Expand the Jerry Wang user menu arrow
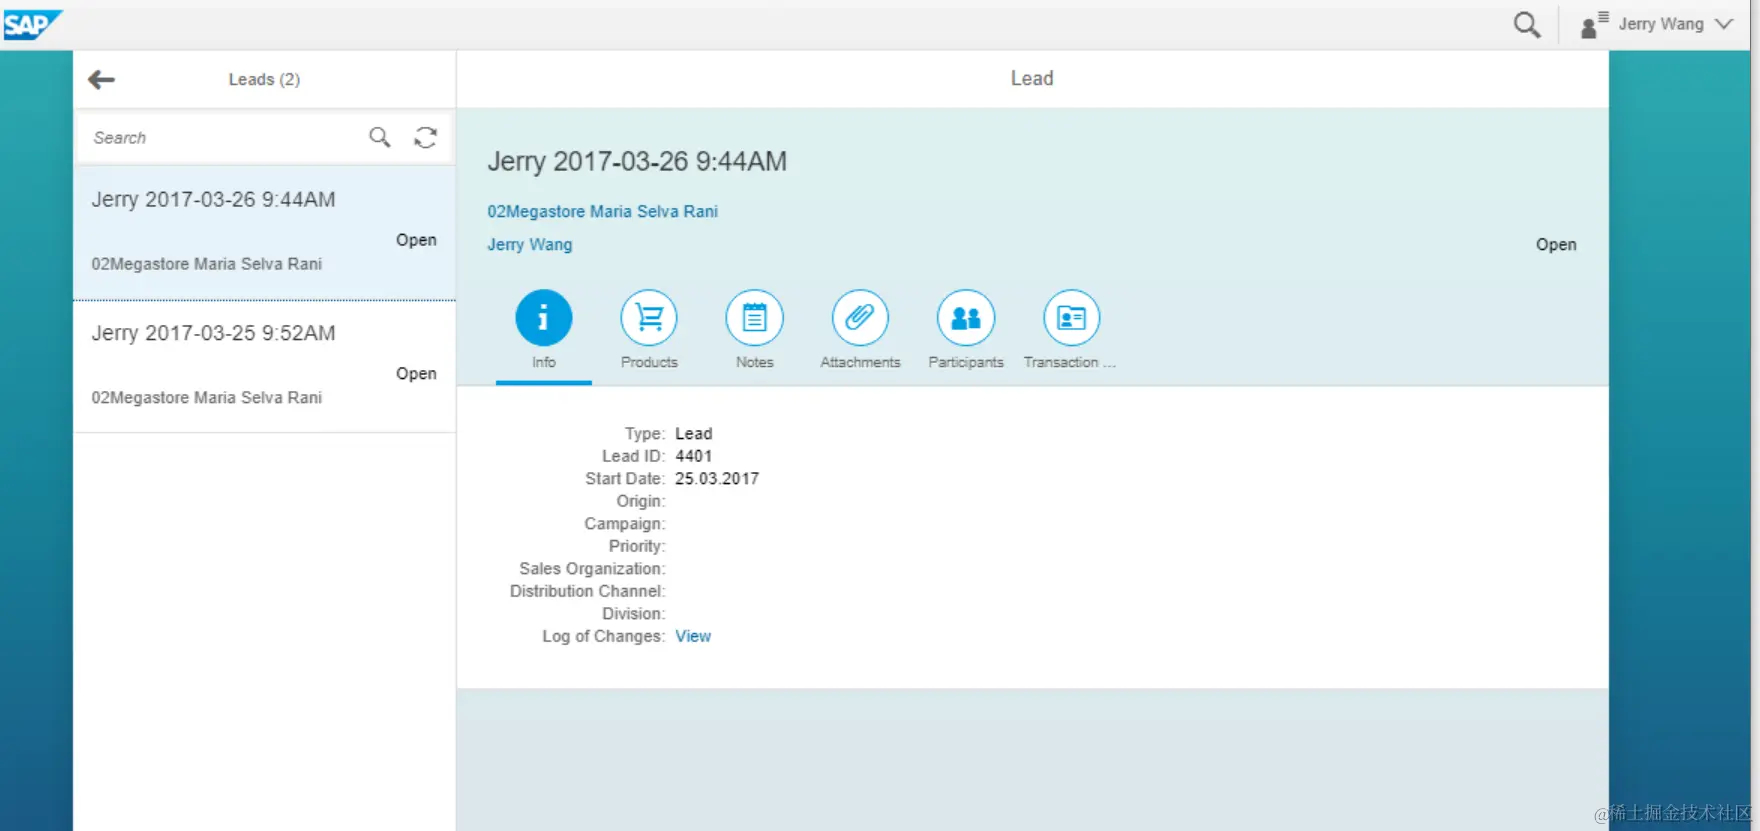Screen dimensions: 1760x831 1723,24
